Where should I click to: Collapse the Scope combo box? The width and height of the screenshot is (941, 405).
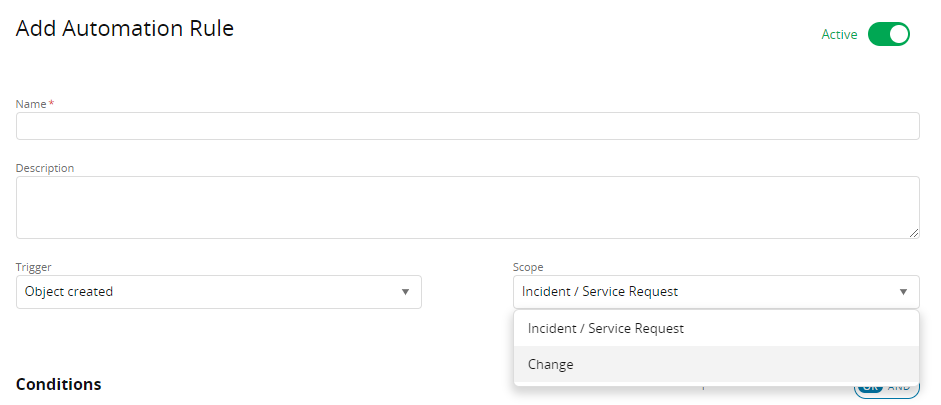[700, 292]
